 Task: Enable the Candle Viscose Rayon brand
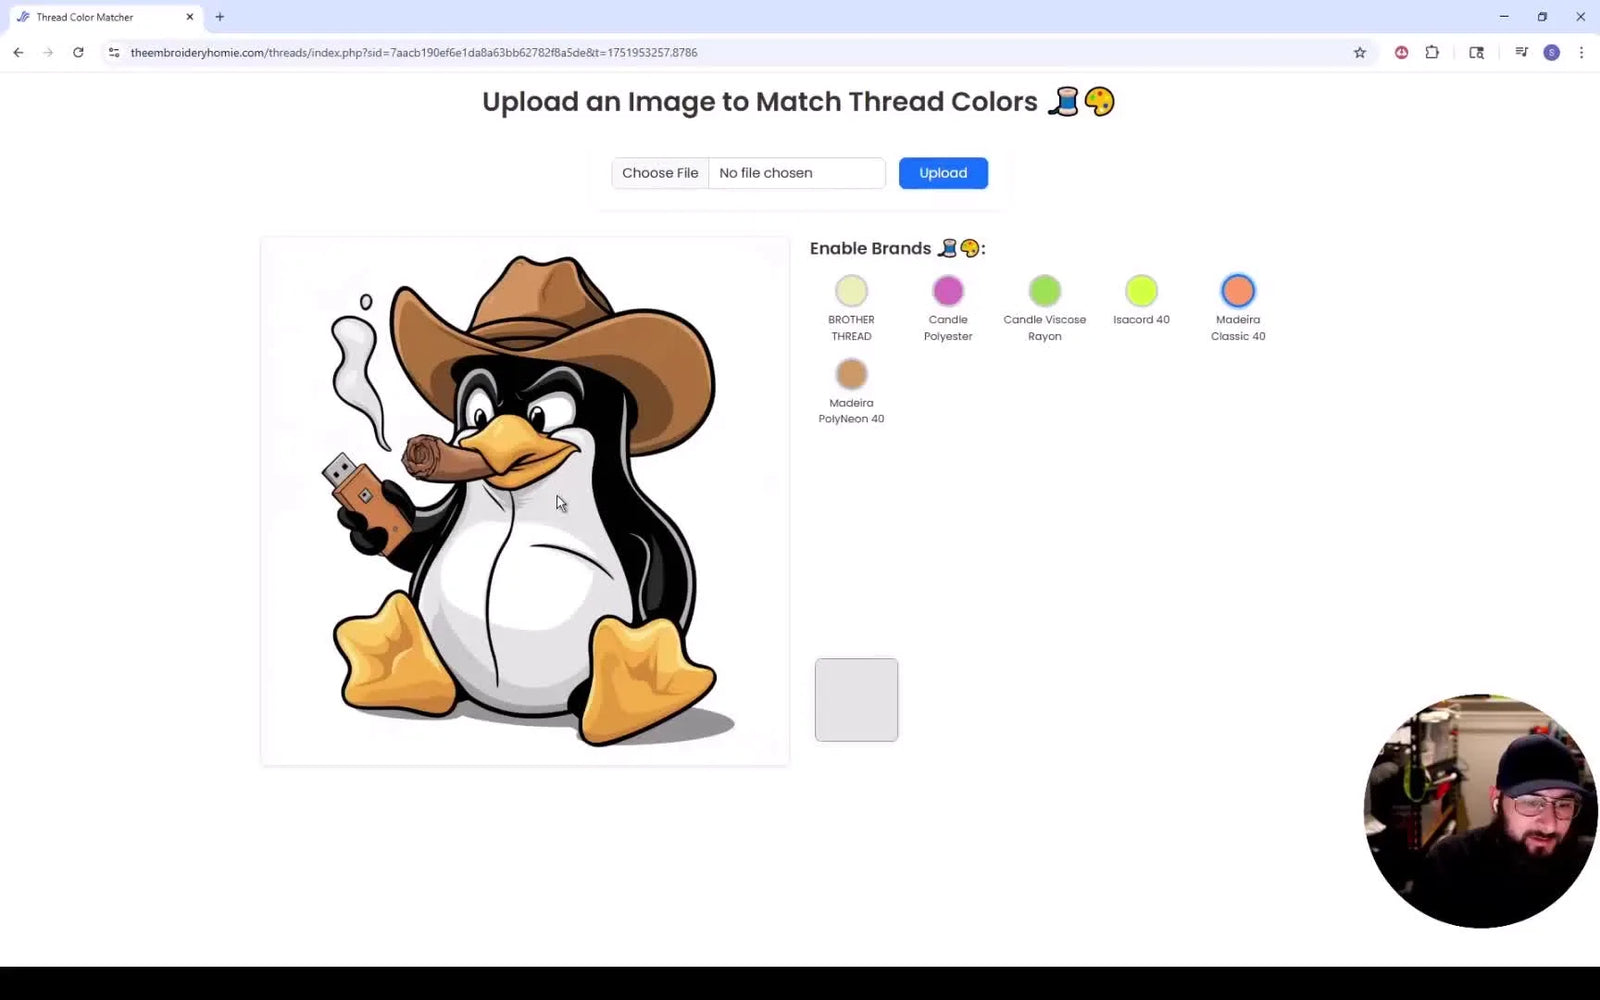pos(1044,291)
